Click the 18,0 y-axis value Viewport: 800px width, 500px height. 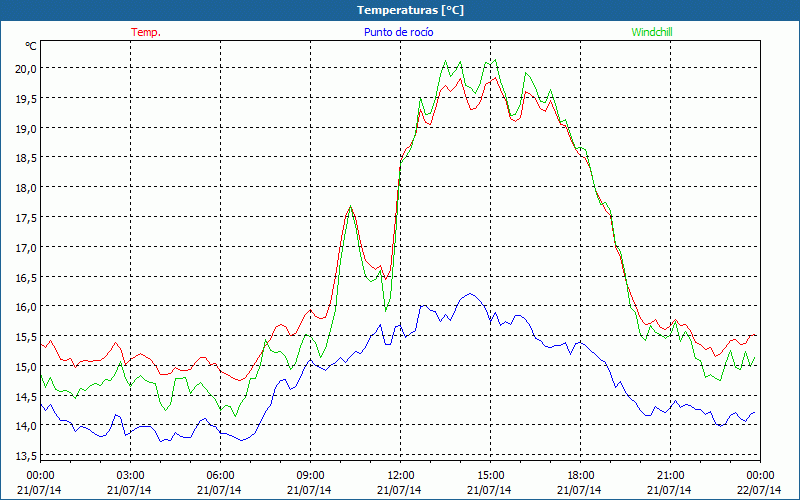27,188
